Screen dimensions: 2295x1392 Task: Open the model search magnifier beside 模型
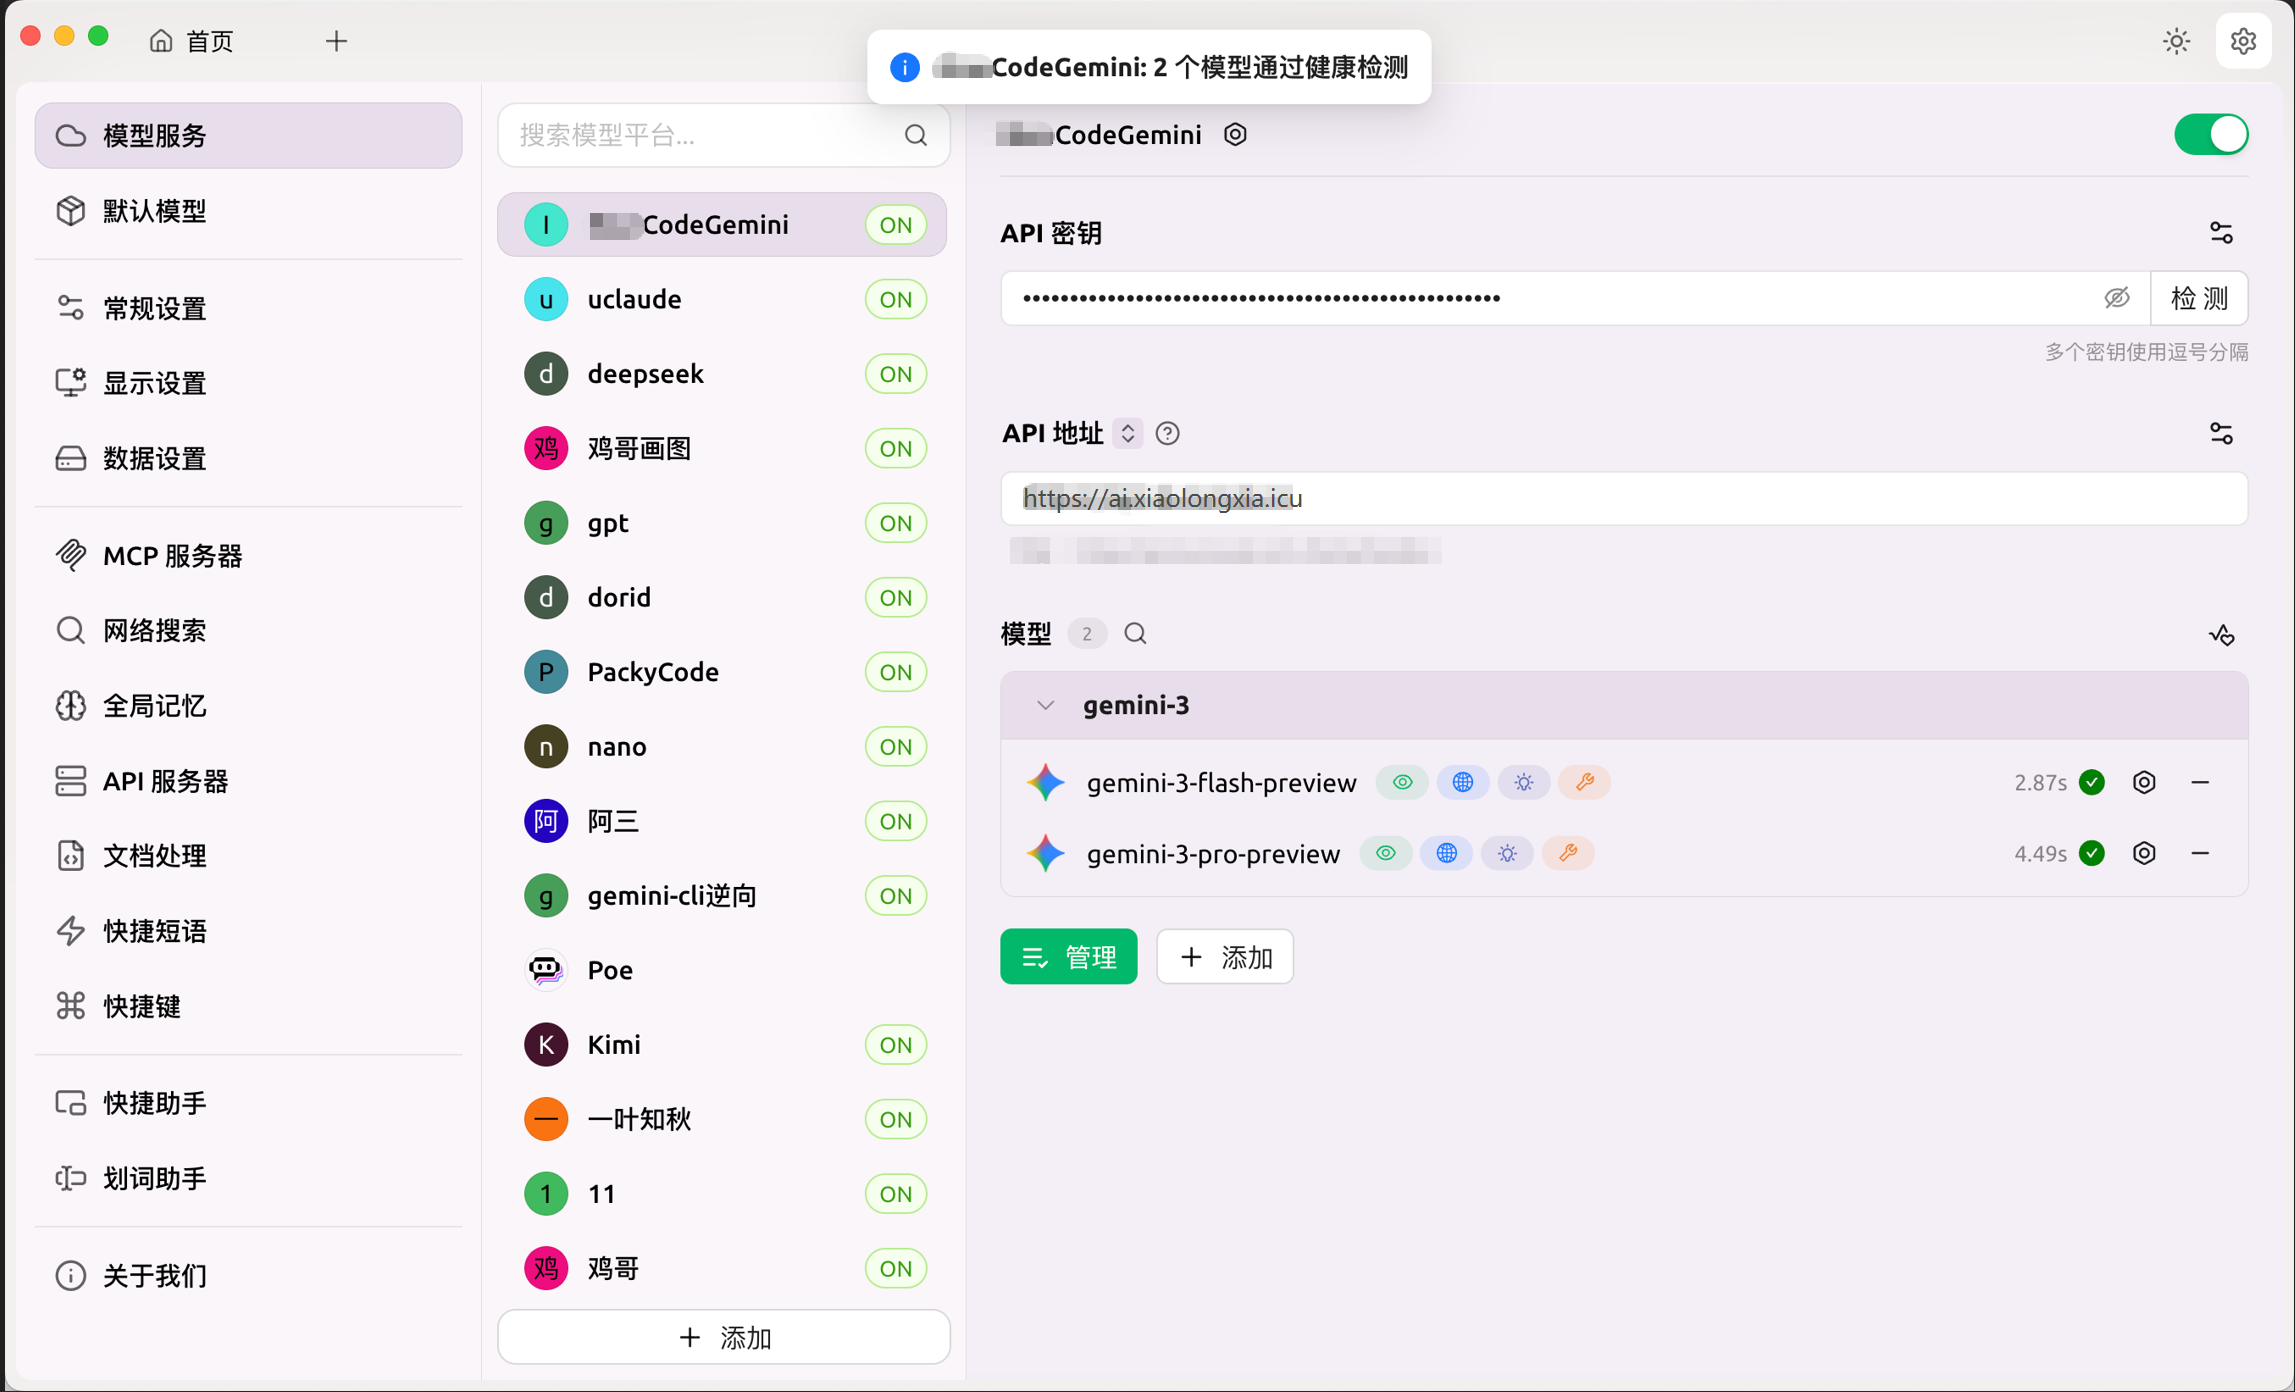point(1135,633)
